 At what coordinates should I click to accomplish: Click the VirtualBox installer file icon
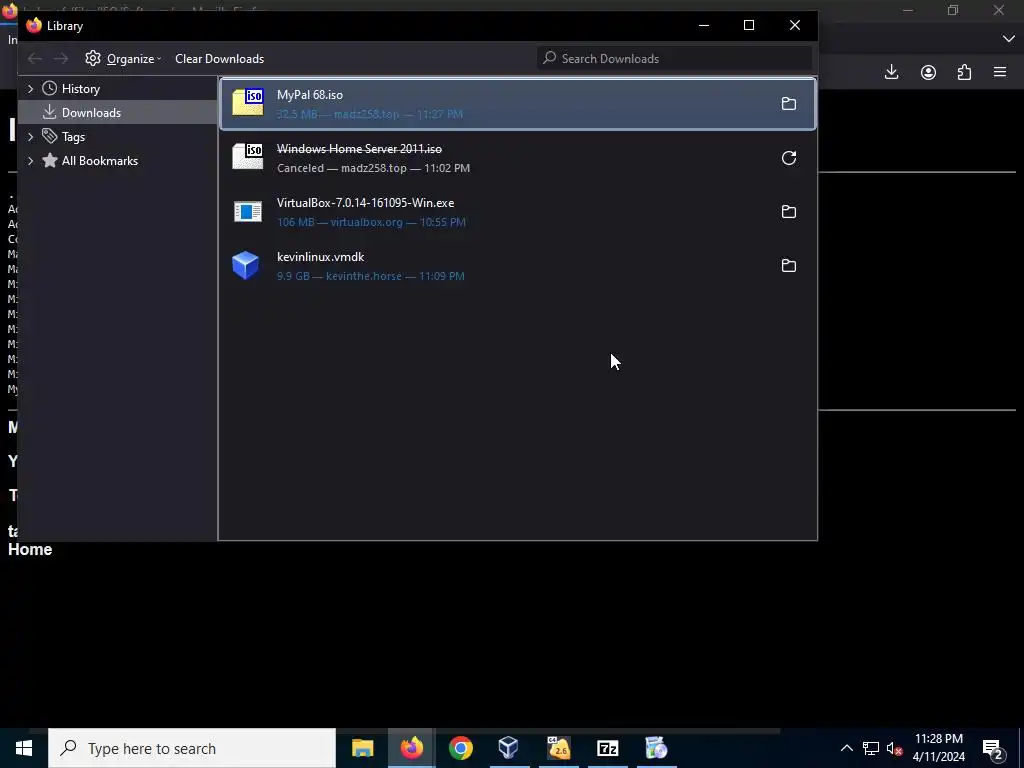coord(248,212)
